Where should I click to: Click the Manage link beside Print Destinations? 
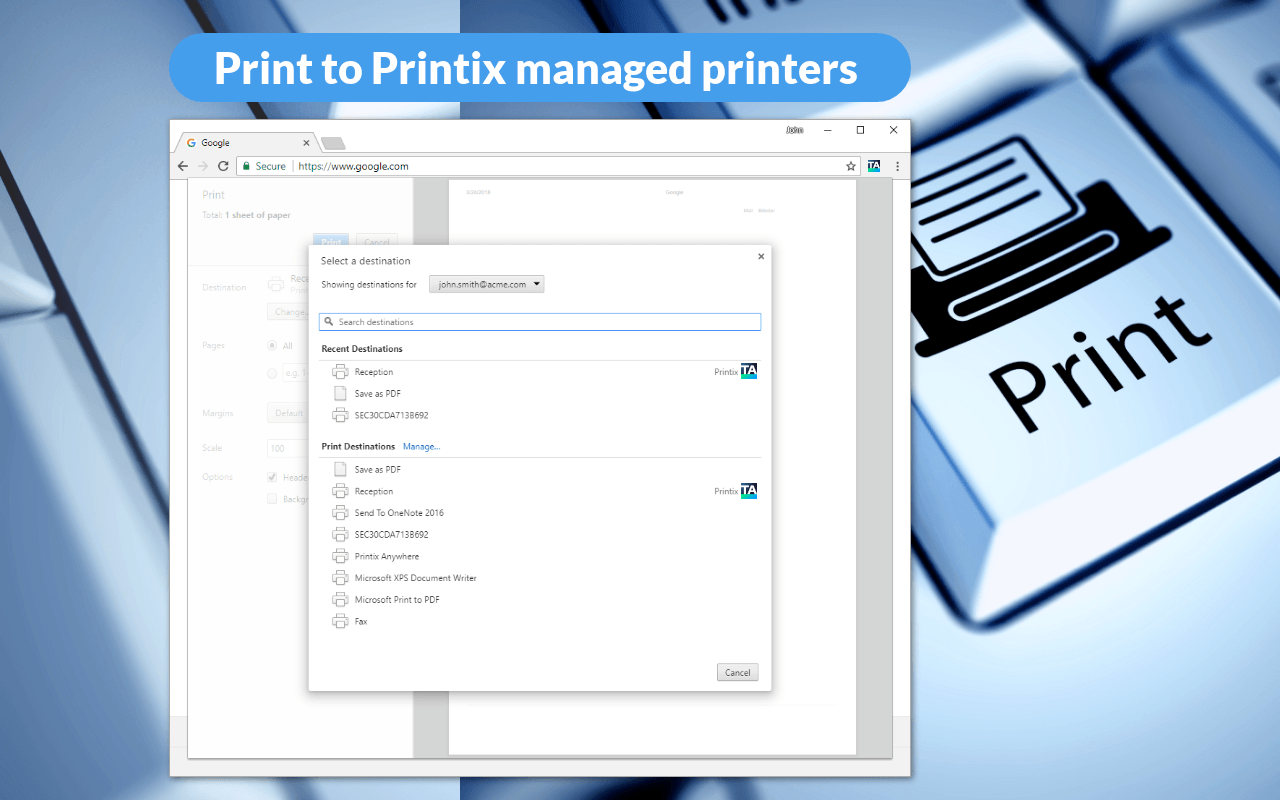pos(421,446)
